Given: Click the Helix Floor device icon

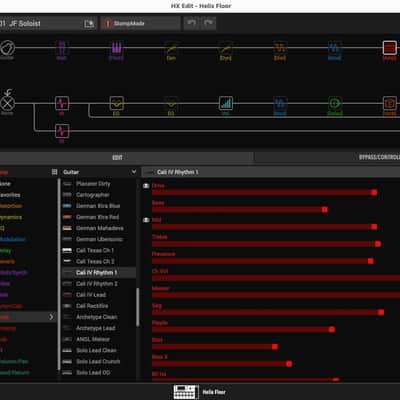Looking at the screenshot, I should tap(186, 392).
